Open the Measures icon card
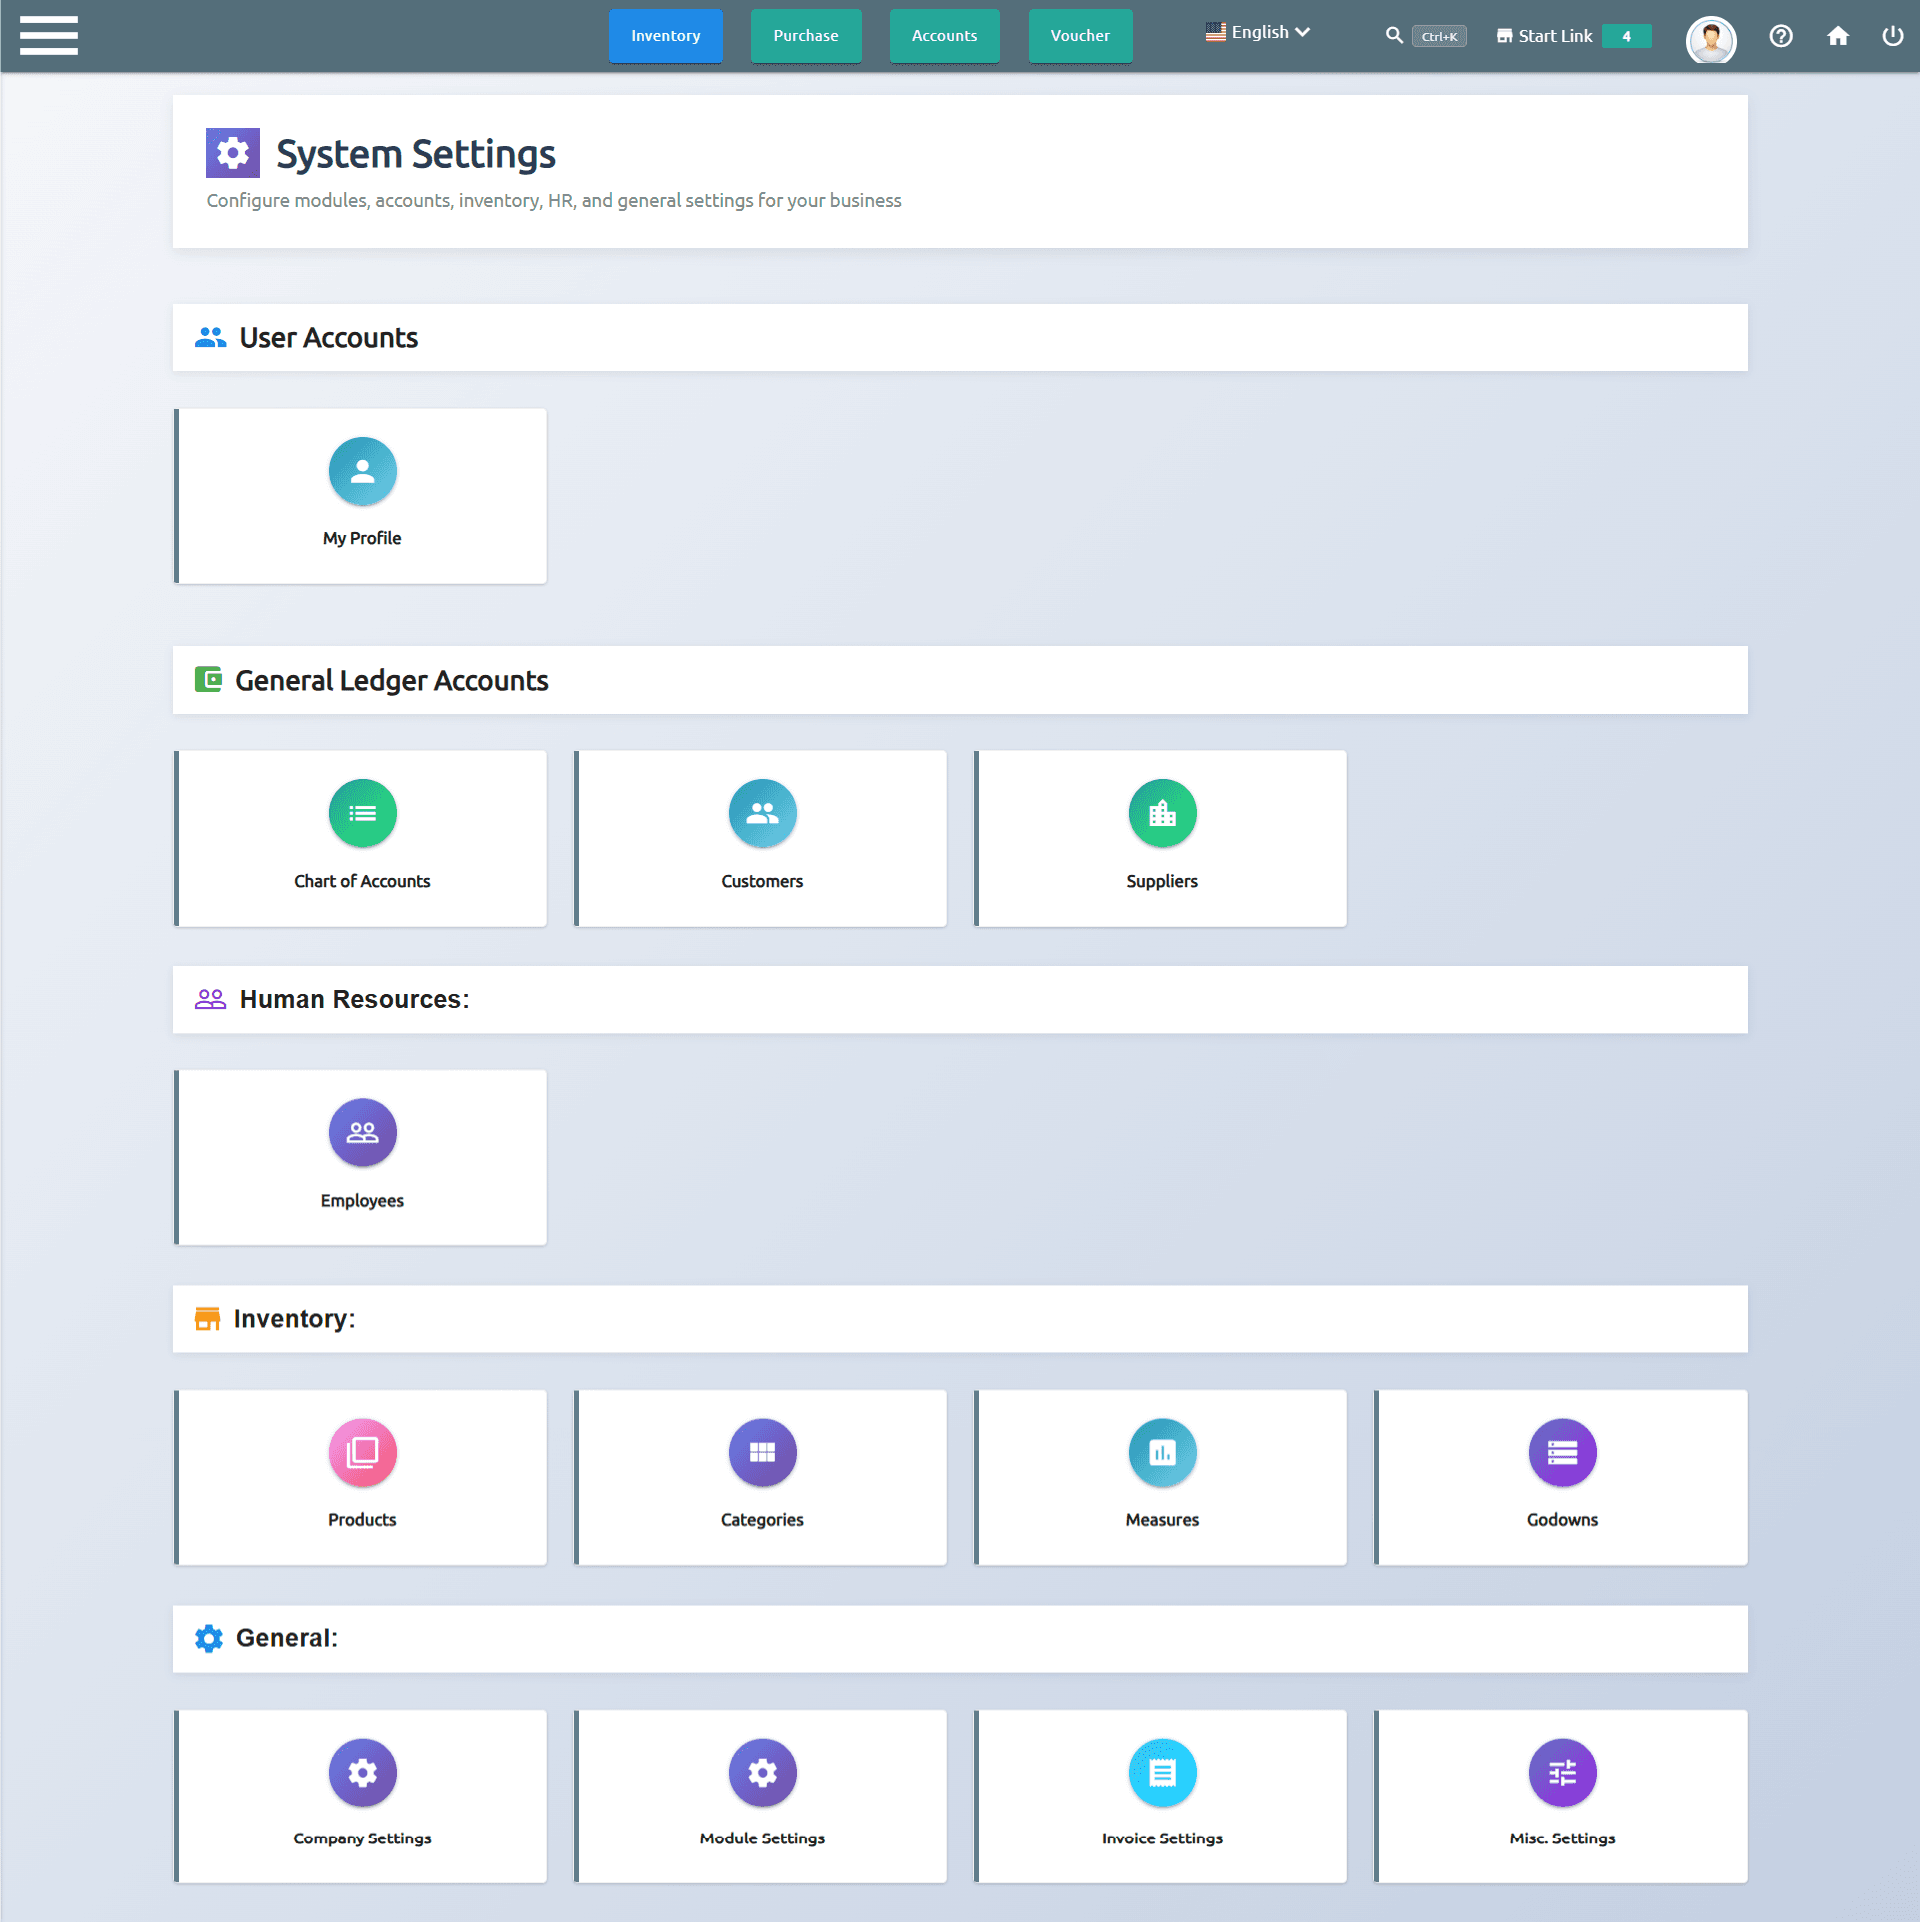This screenshot has width=1920, height=1925. [x=1162, y=1452]
